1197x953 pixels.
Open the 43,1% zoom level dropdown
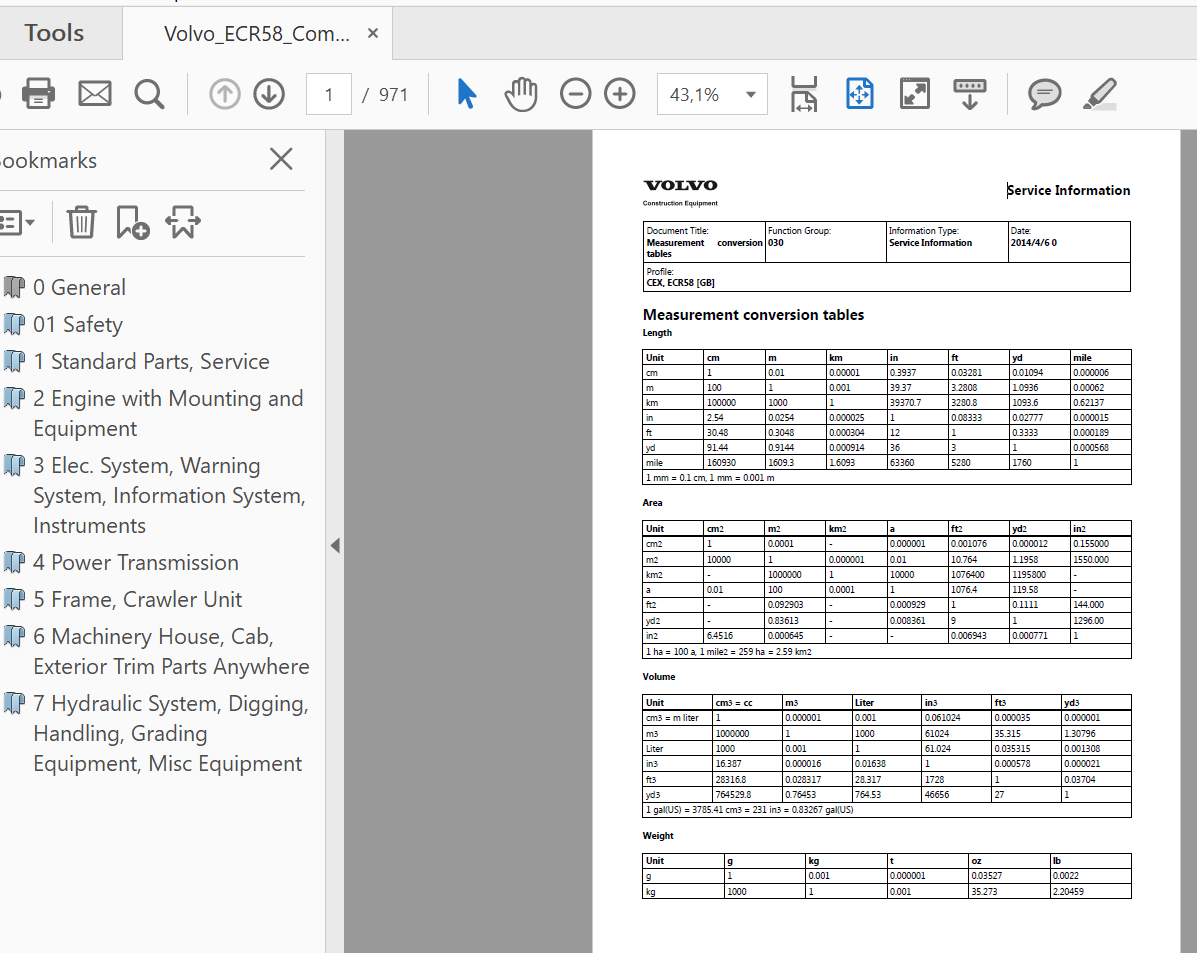[750, 95]
